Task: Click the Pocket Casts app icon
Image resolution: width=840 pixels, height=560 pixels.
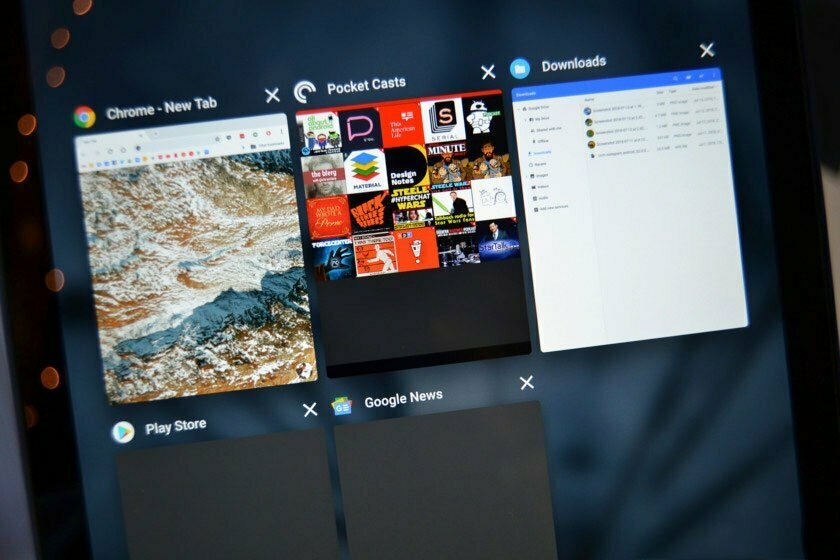Action: pos(305,92)
